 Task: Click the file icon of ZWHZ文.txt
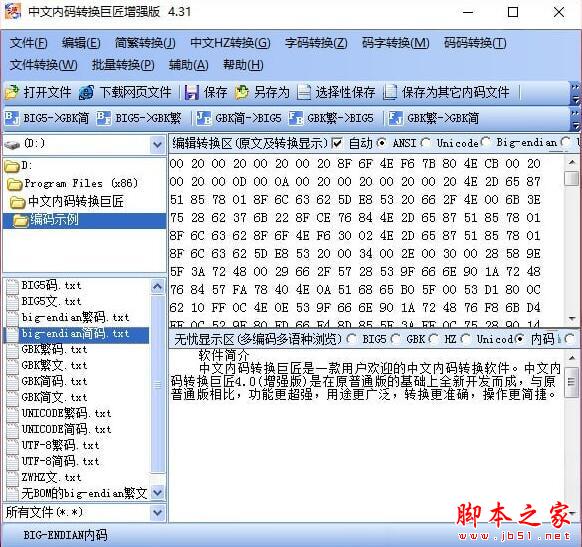point(13,478)
